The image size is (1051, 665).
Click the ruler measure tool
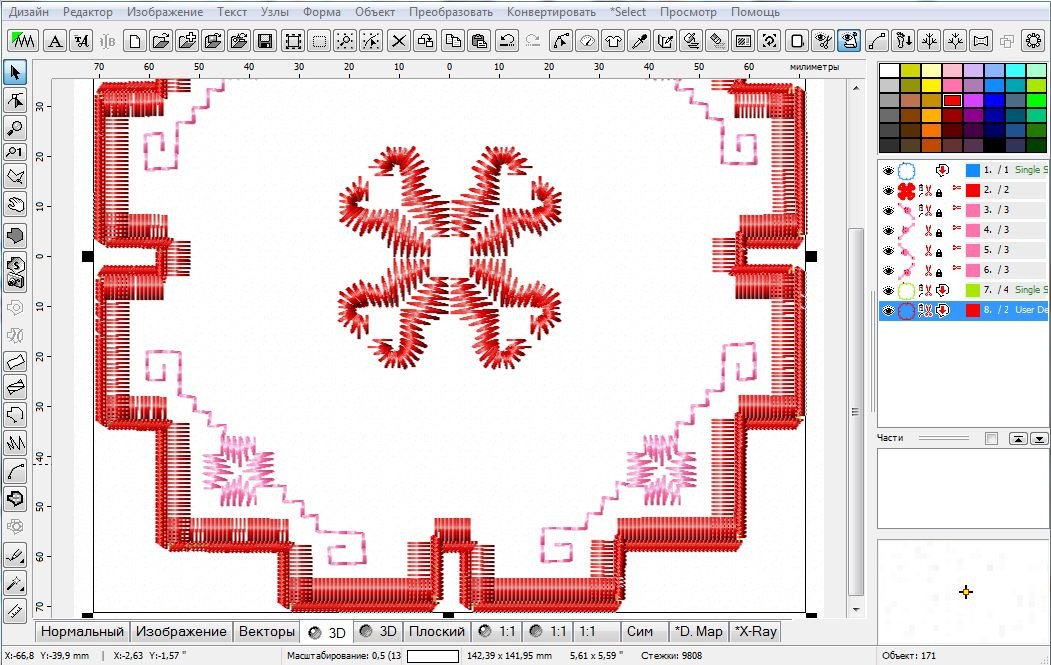pos(15,610)
